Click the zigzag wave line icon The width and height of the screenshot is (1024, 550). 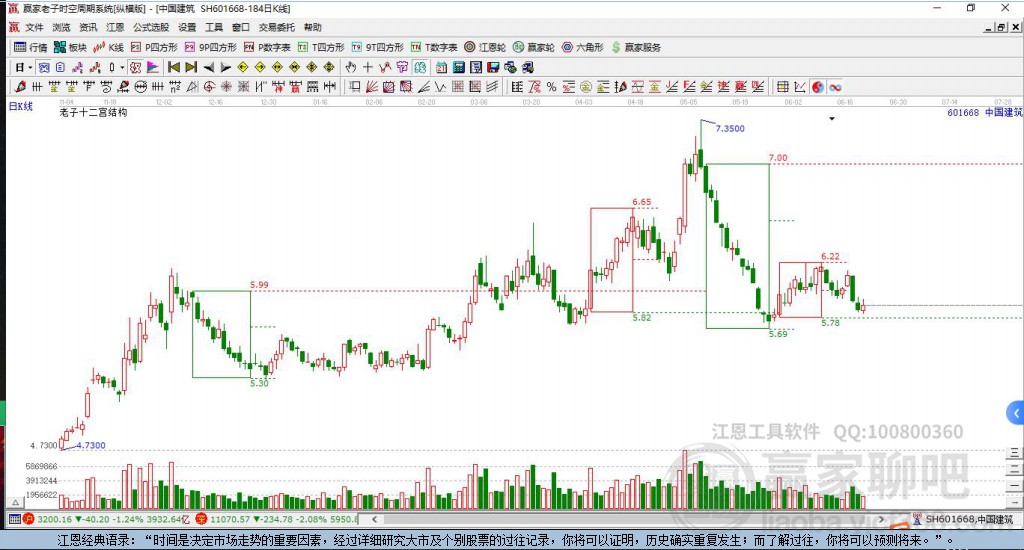pos(441,87)
